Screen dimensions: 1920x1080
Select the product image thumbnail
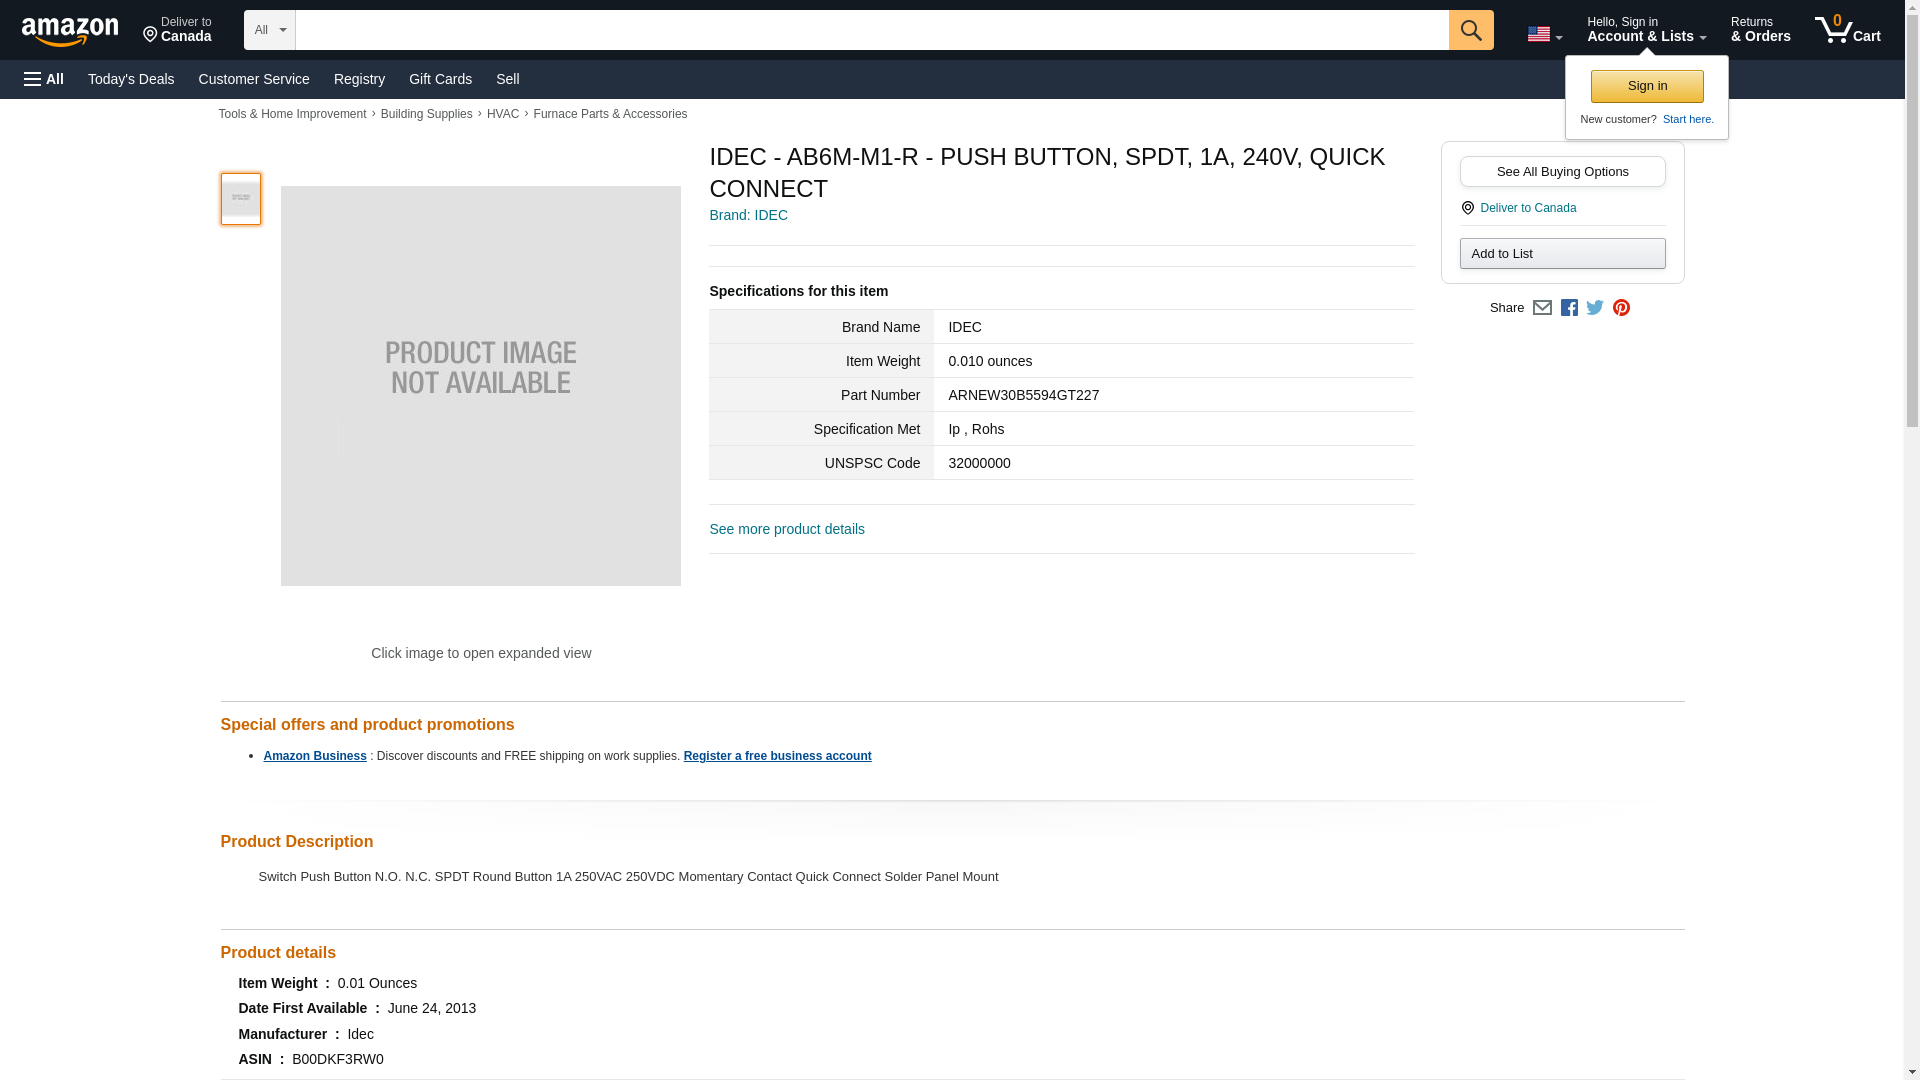(241, 198)
